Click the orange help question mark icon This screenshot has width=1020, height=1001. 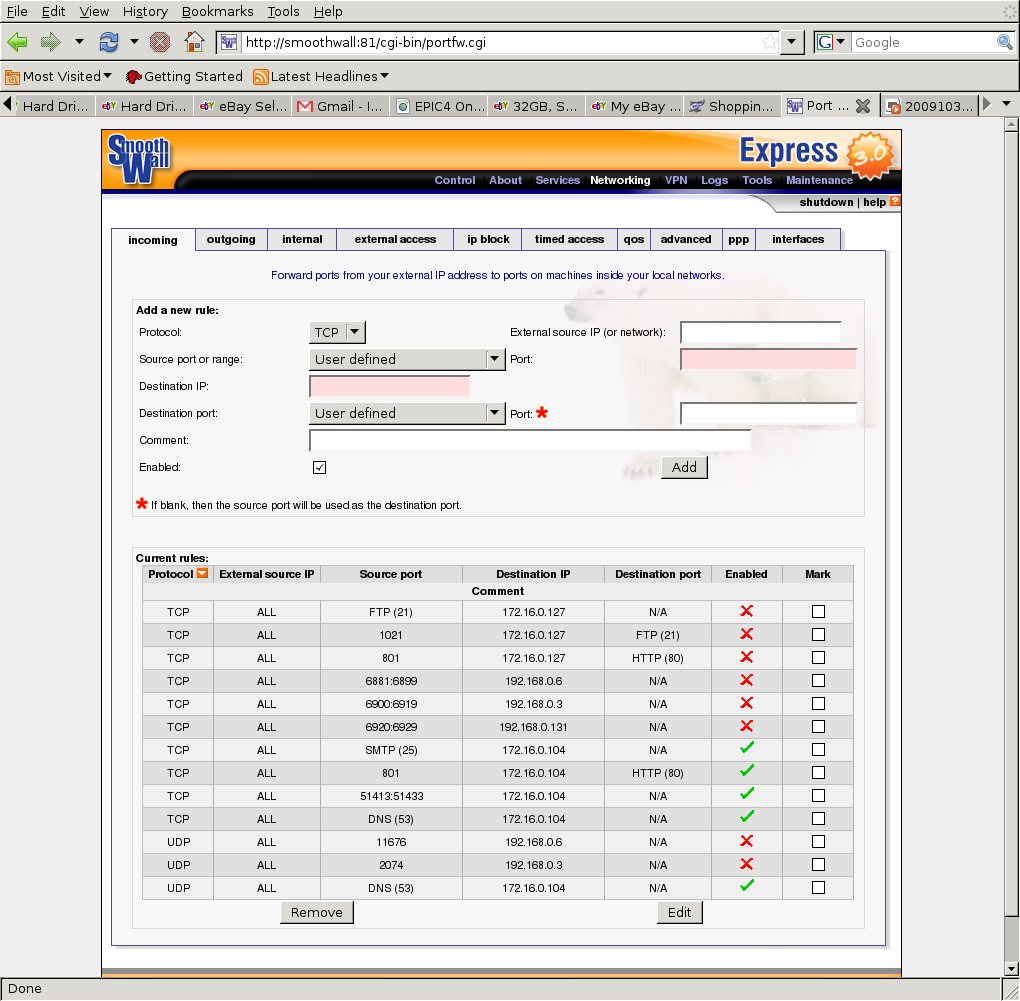[895, 202]
